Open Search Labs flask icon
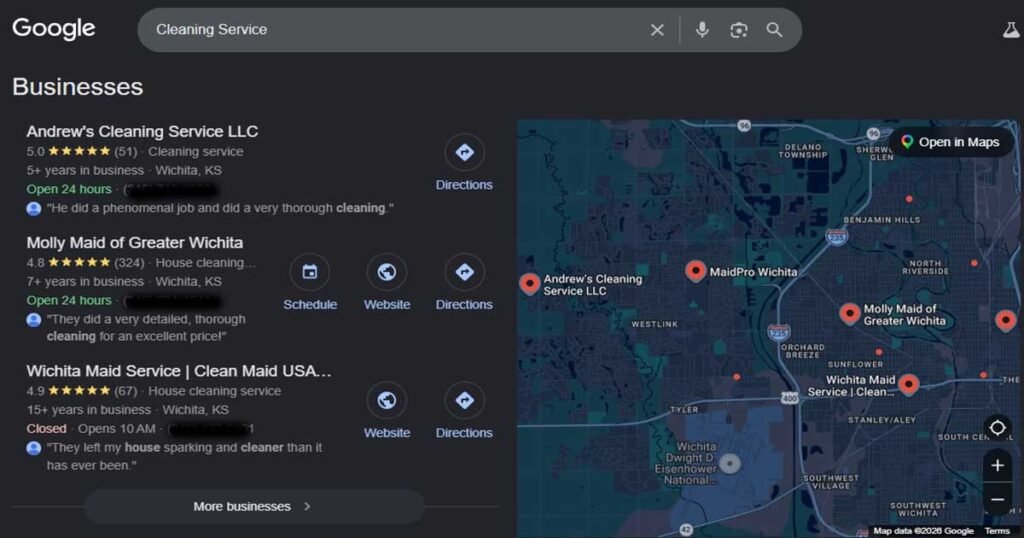The width and height of the screenshot is (1024, 538). pyautogui.click(x=1011, y=30)
